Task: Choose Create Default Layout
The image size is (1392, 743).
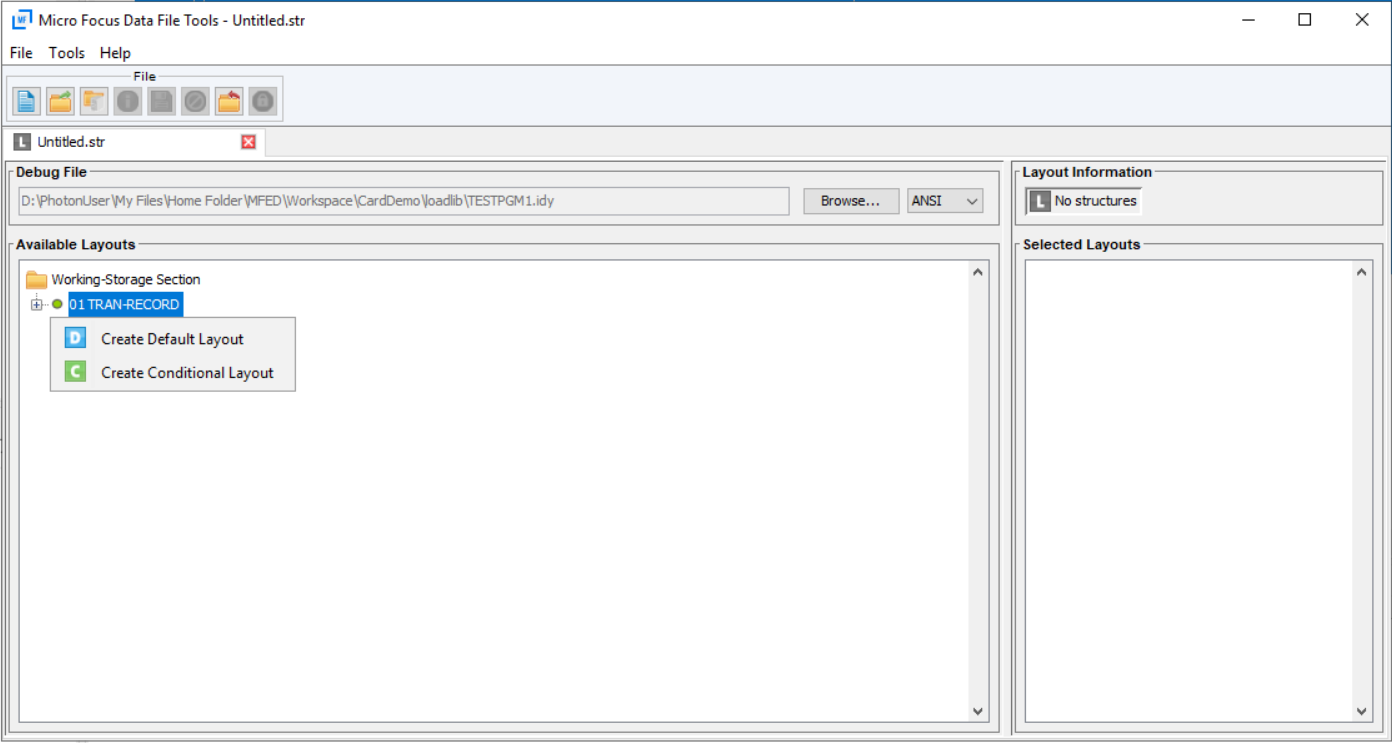Action: 171,338
